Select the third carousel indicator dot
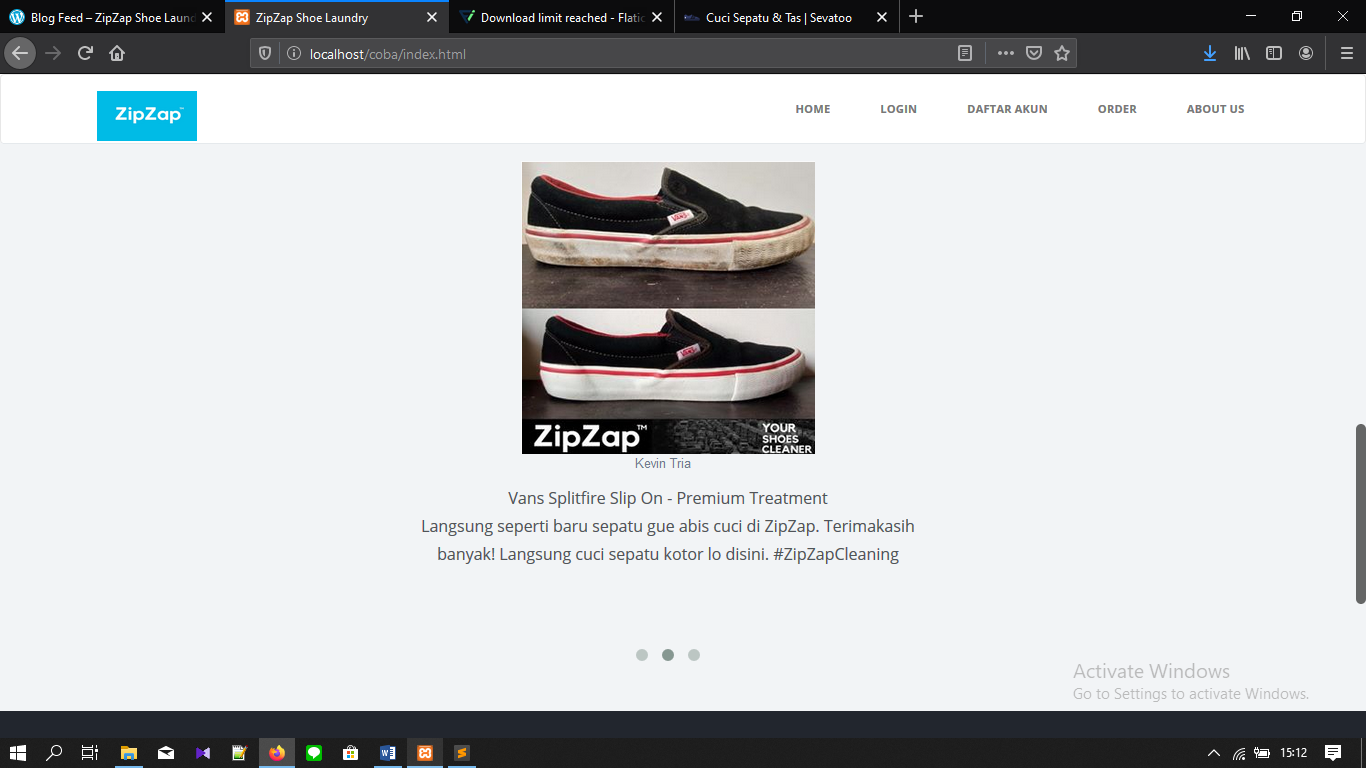 (694, 655)
